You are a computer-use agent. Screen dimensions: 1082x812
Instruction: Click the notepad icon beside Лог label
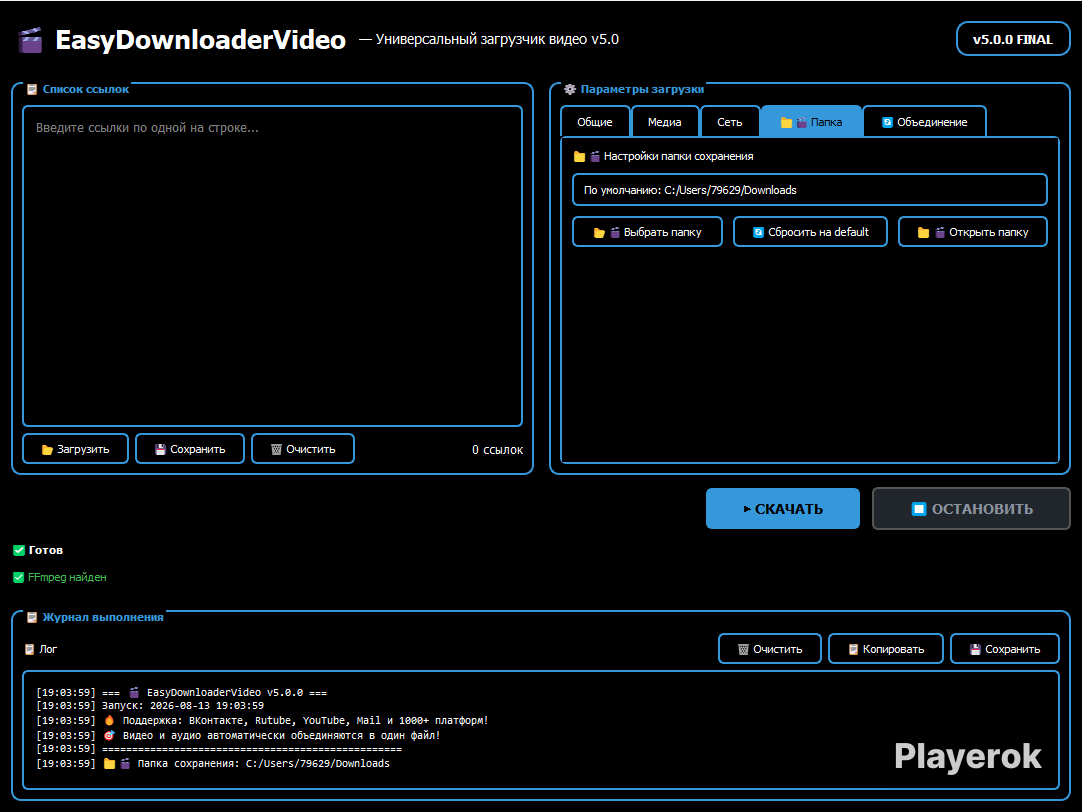pos(29,649)
